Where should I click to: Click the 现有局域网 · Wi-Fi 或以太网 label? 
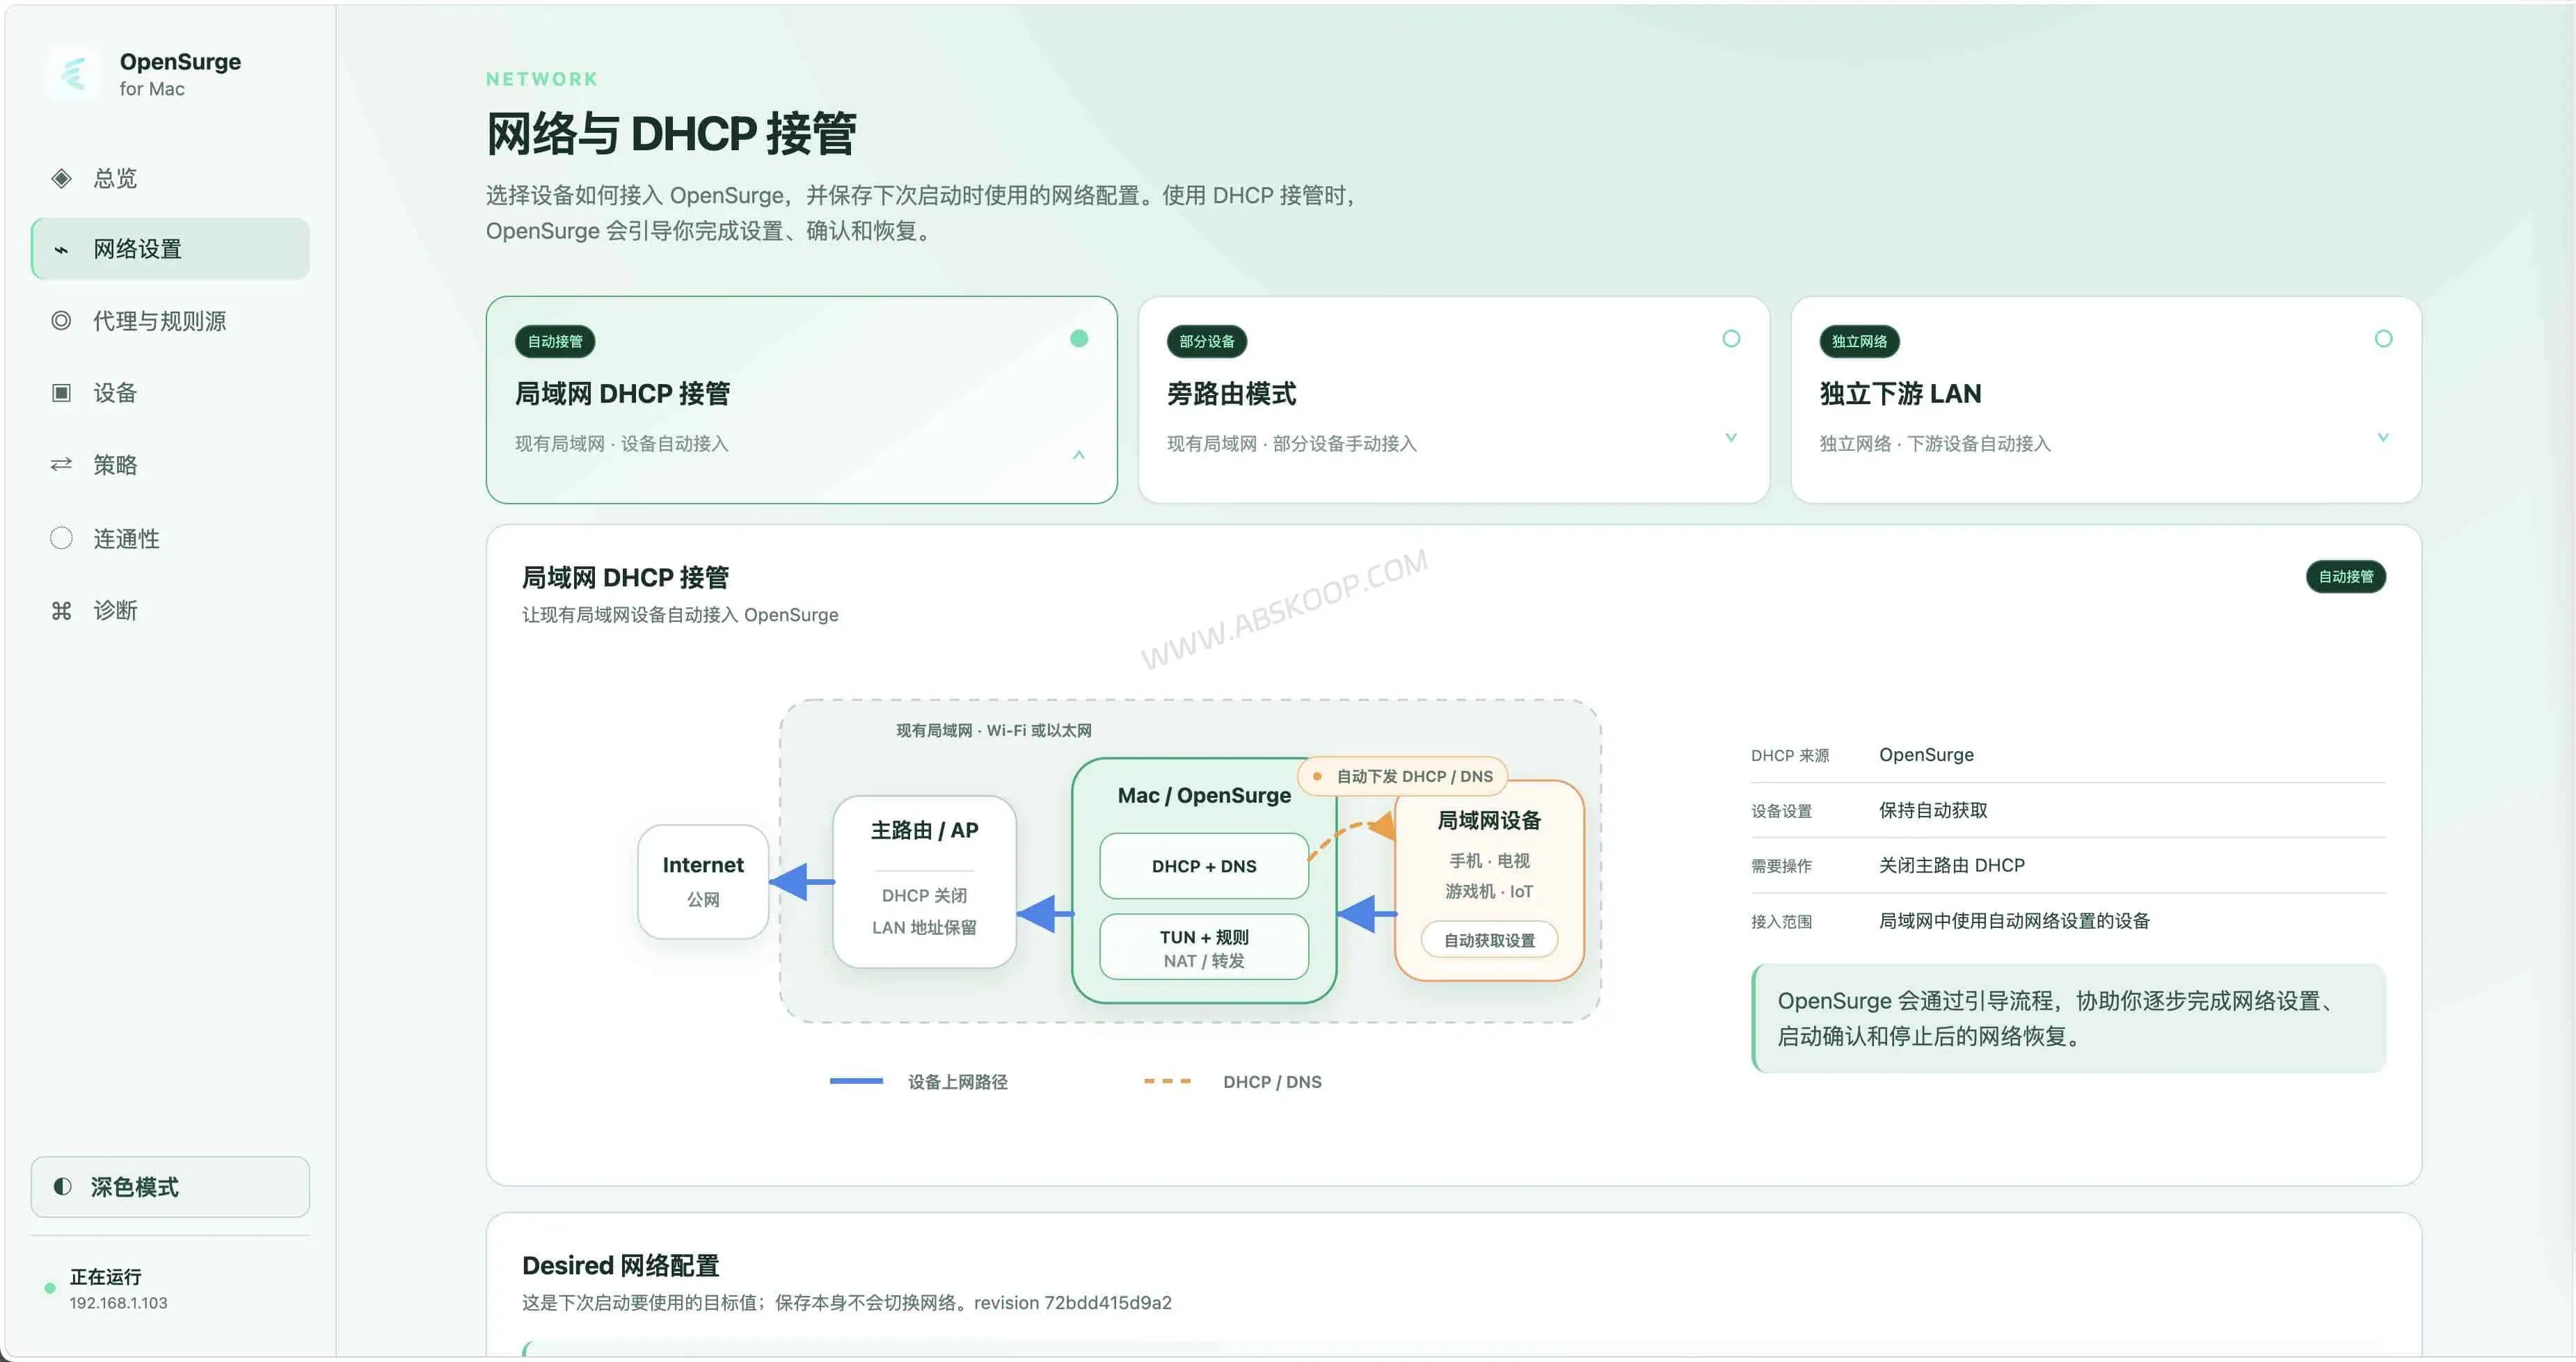(x=993, y=731)
